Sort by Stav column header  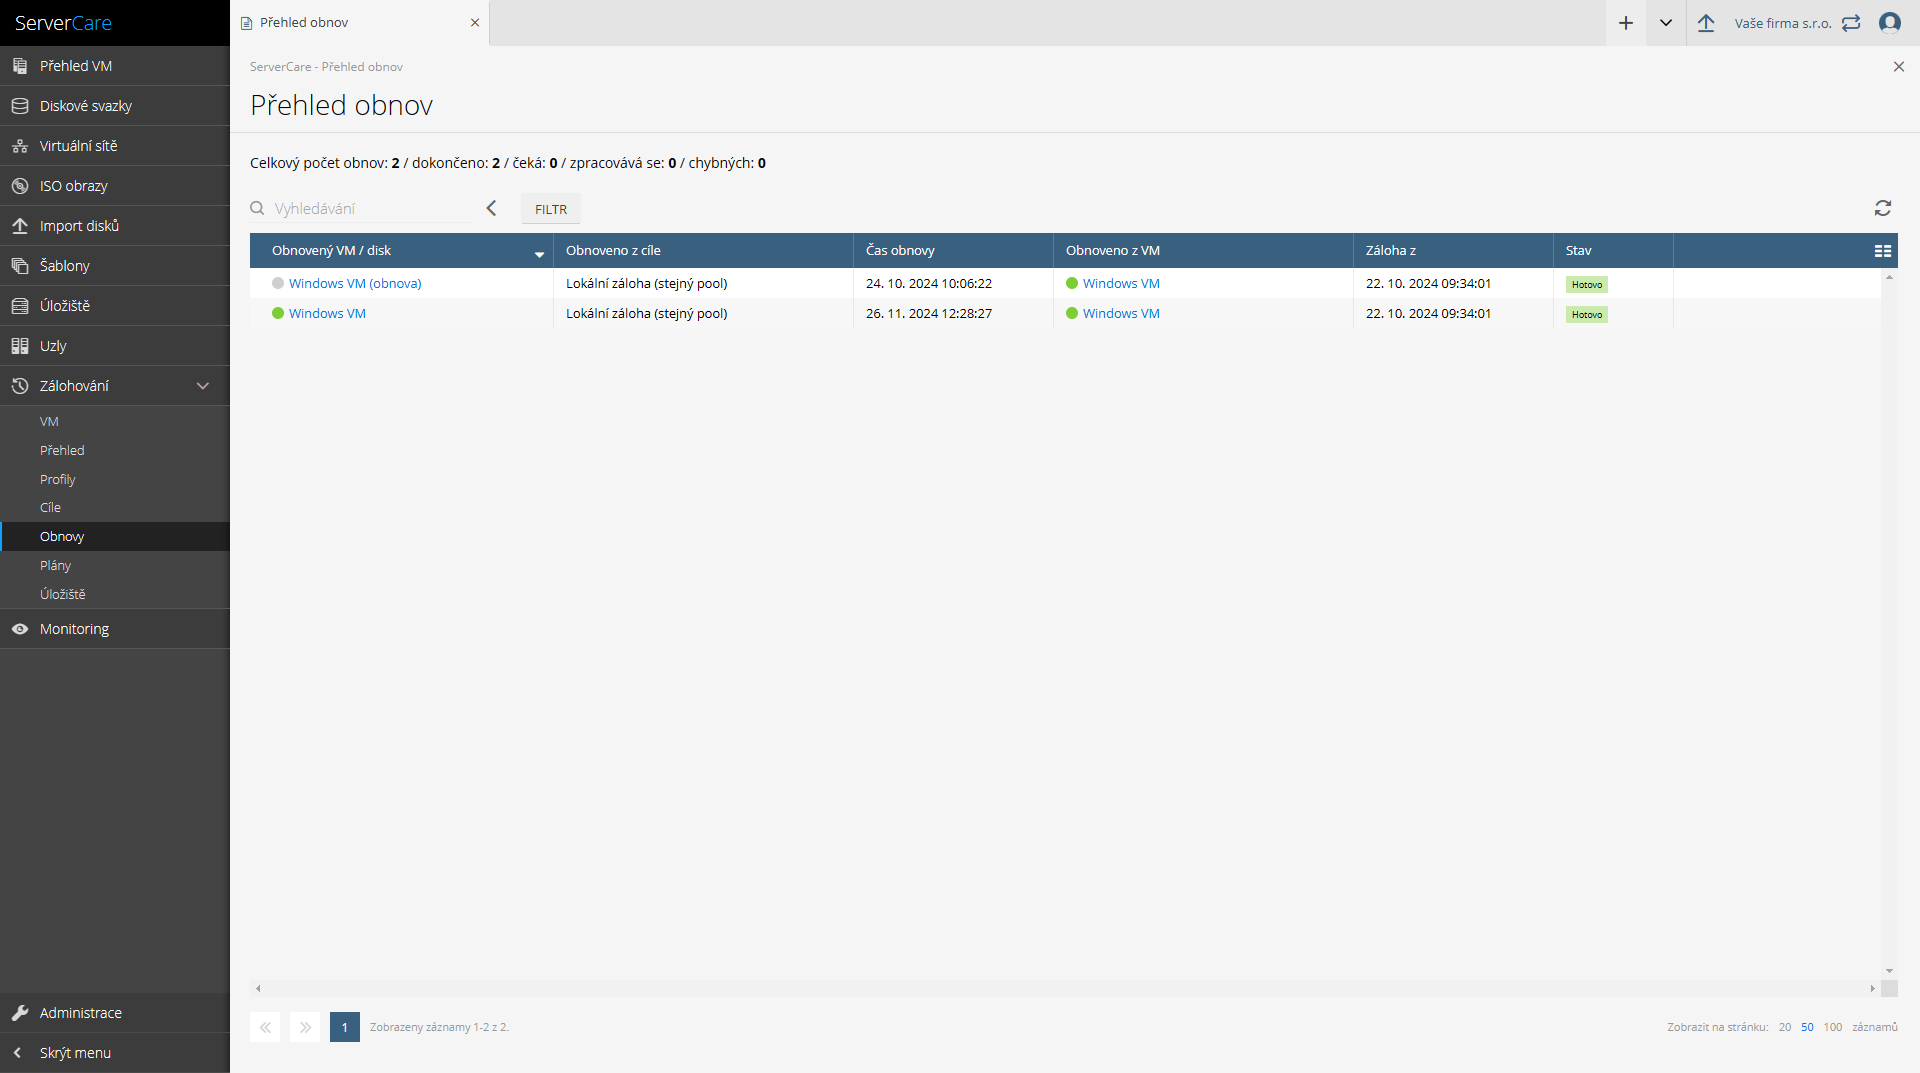tap(1613, 251)
